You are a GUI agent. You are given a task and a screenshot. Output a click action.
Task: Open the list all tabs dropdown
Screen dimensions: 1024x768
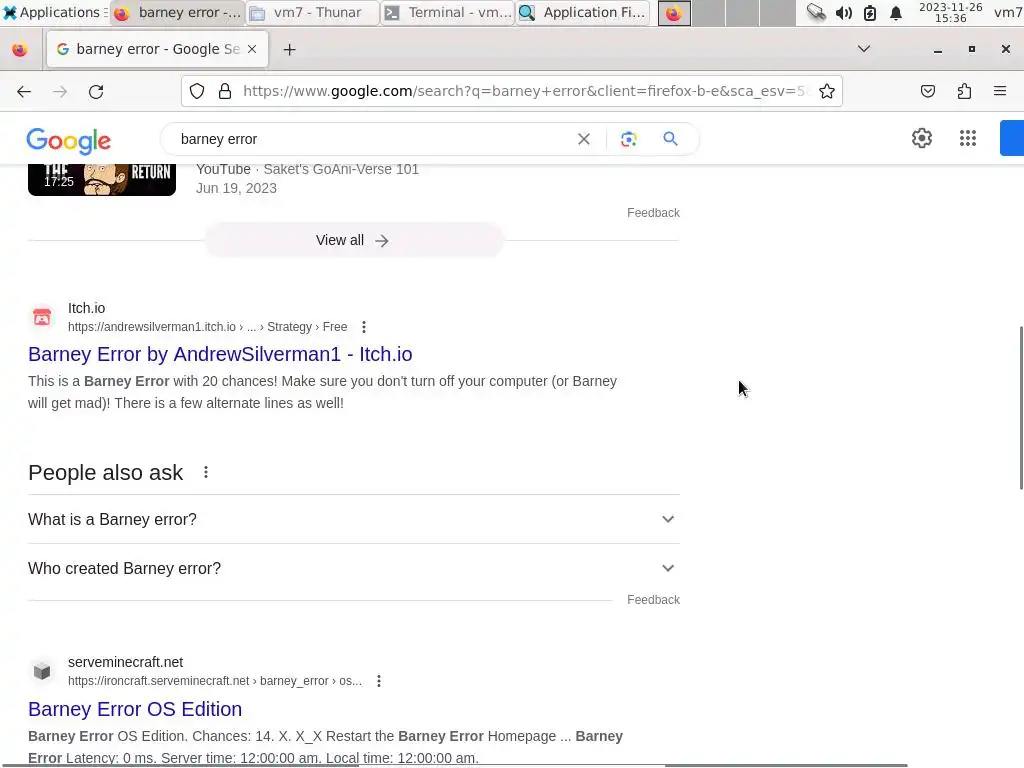coord(863,49)
